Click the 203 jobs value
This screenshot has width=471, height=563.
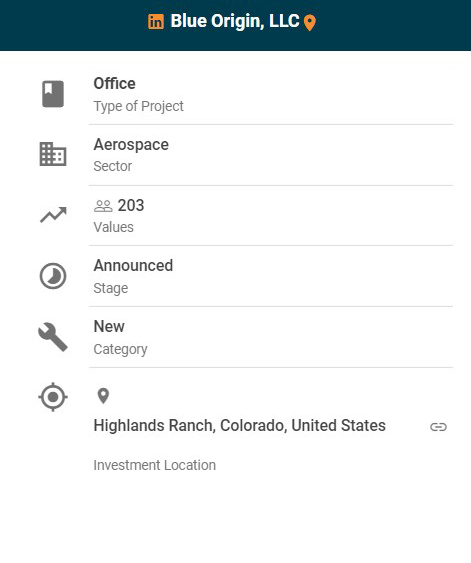click(131, 205)
